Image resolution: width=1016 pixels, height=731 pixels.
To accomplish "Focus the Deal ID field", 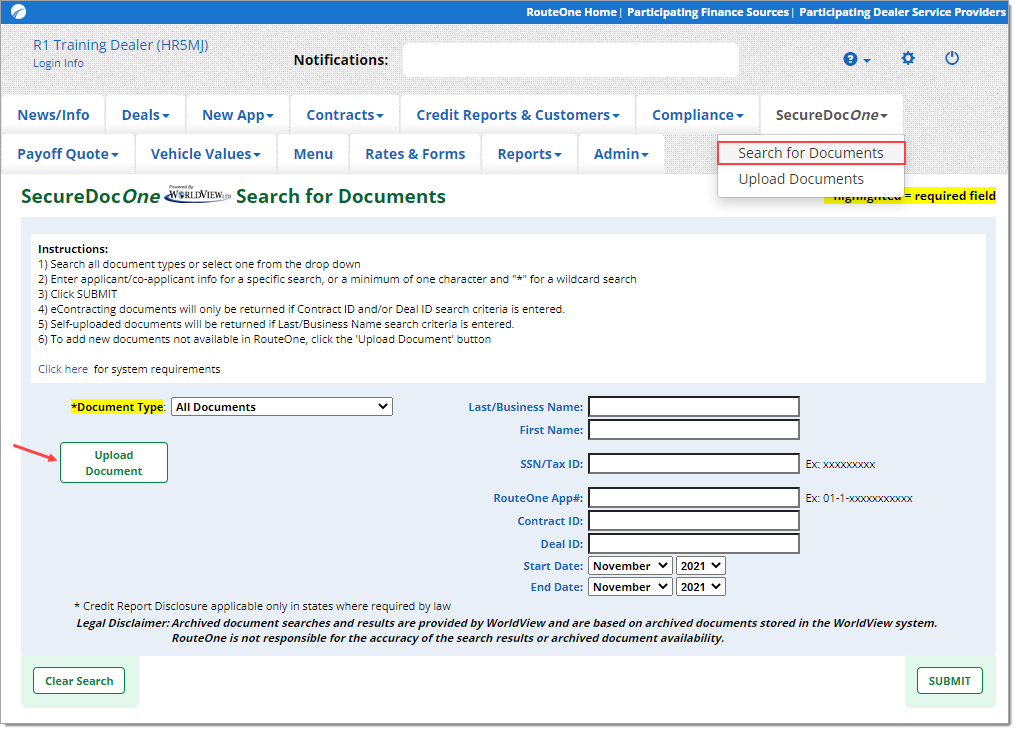I will tap(693, 544).
